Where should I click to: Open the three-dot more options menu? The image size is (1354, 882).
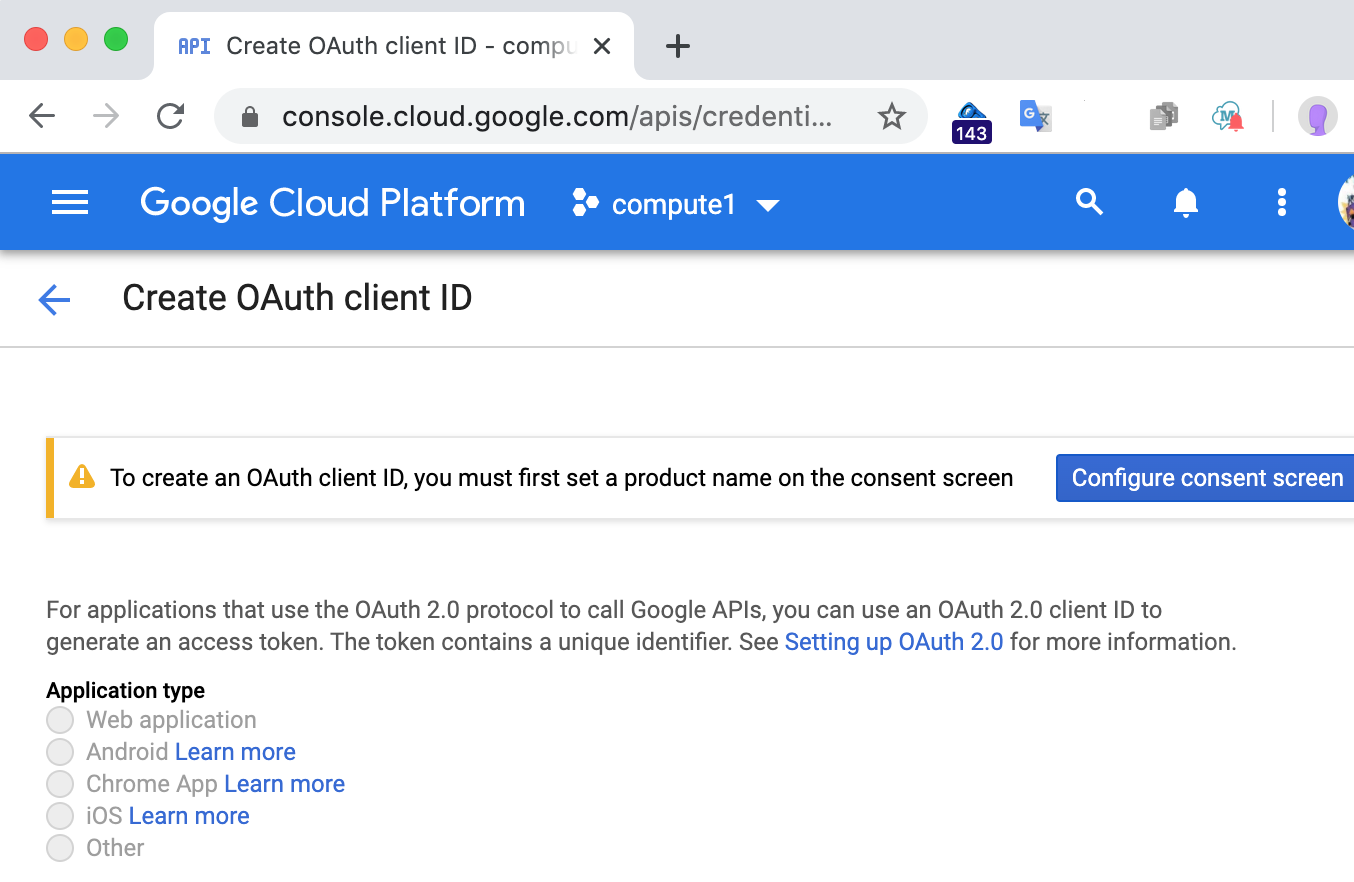(x=1281, y=203)
